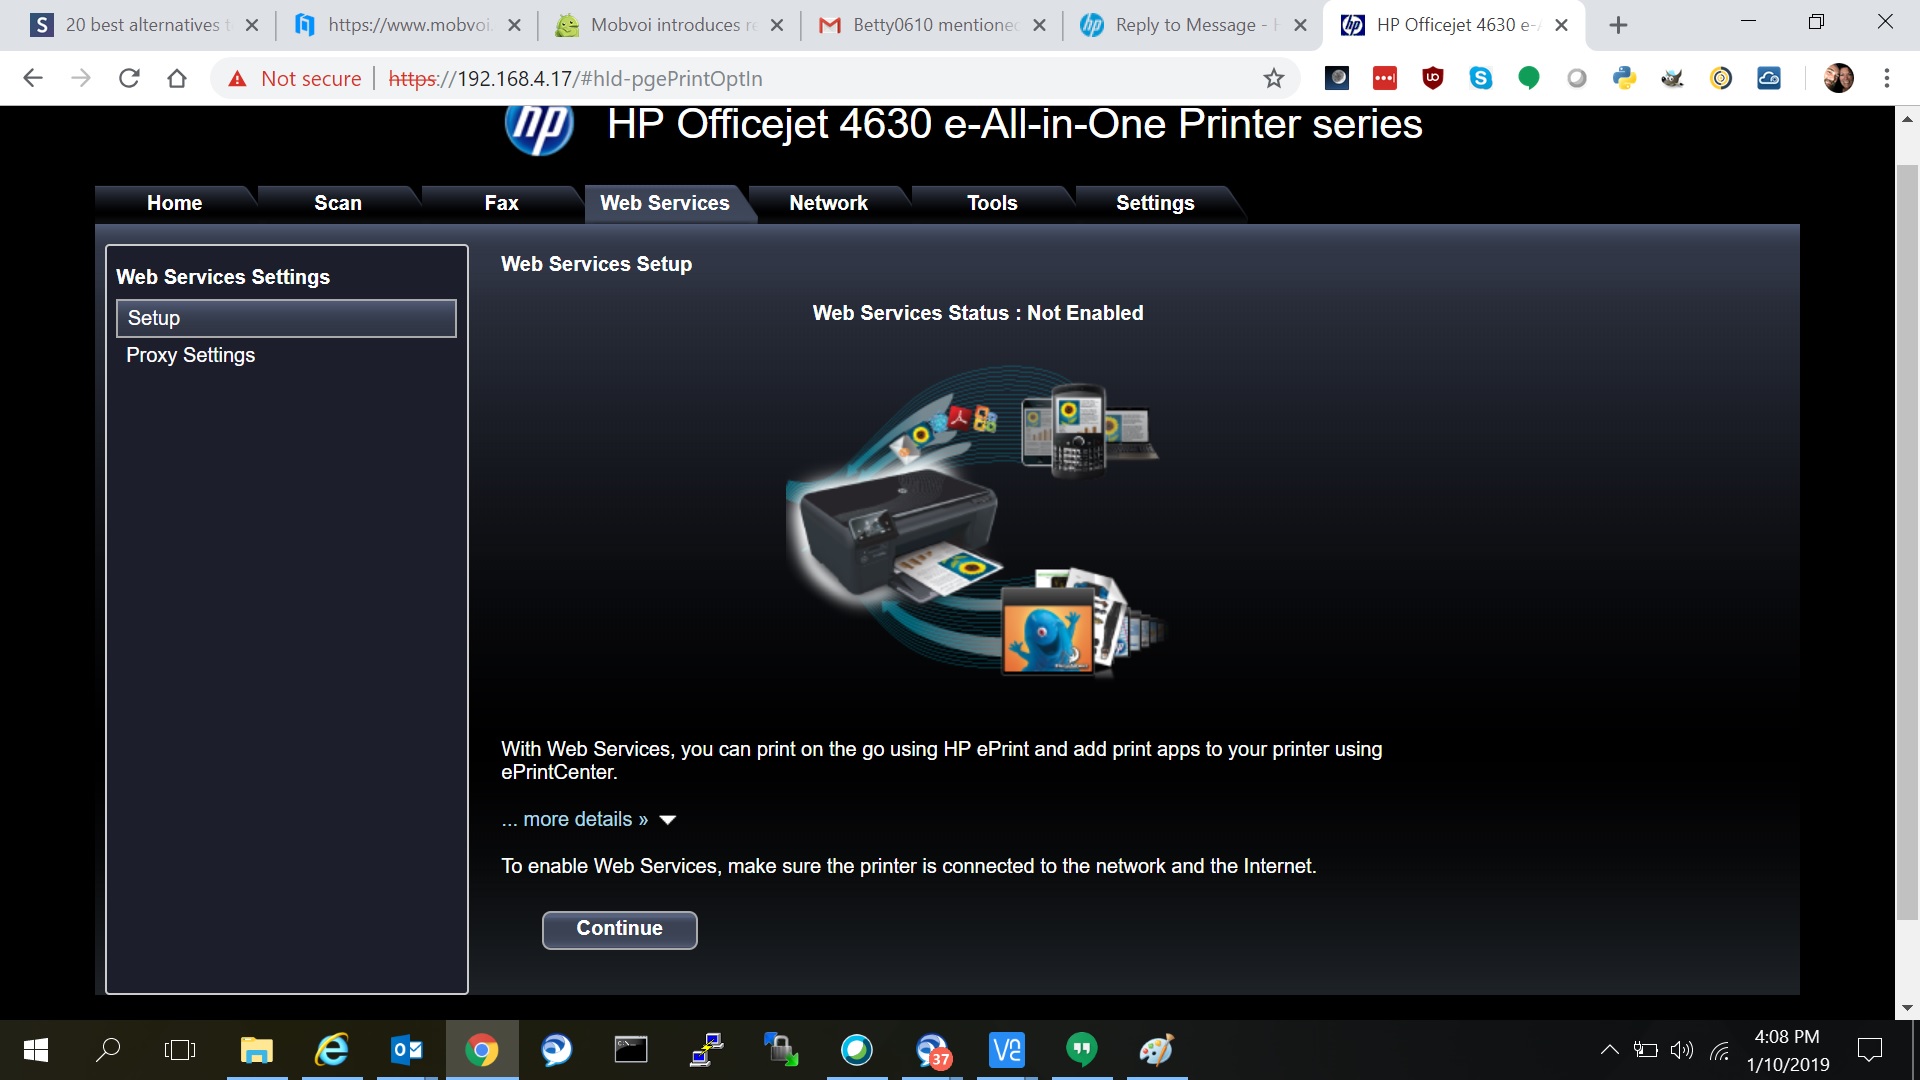Screen dimensions: 1920x1080
Task: Open the Tools tab
Action: pos(991,203)
